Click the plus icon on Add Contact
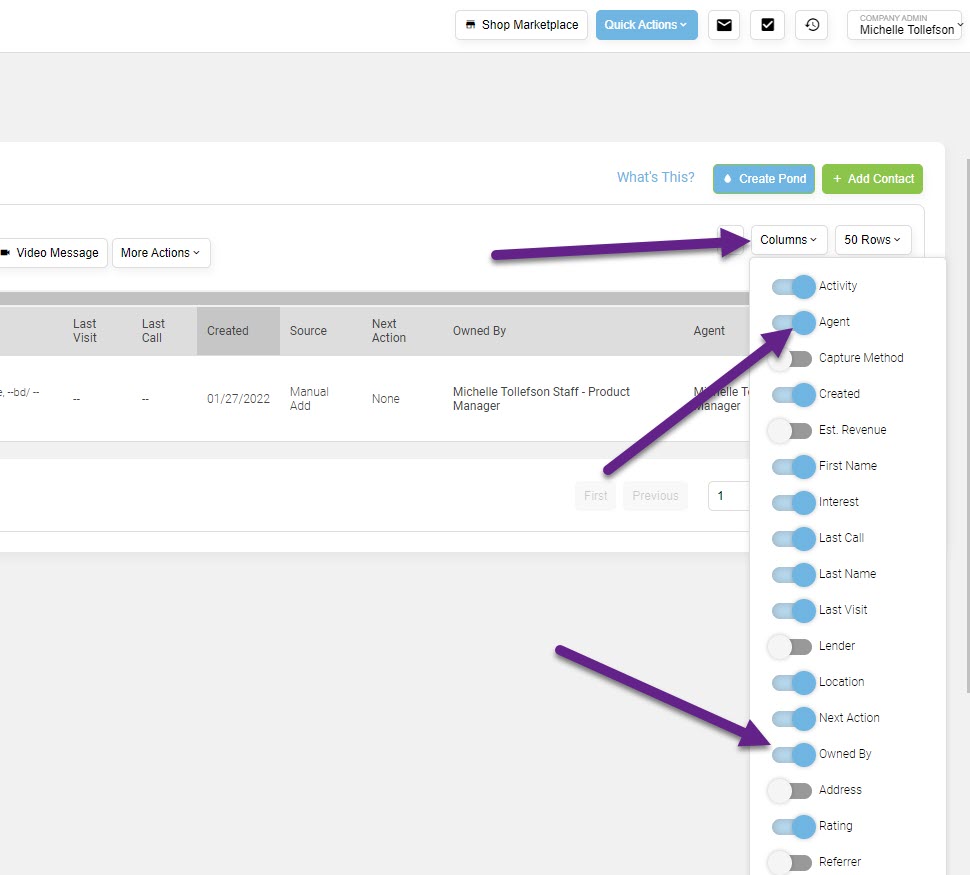Viewport: 970px width, 875px height. click(836, 179)
